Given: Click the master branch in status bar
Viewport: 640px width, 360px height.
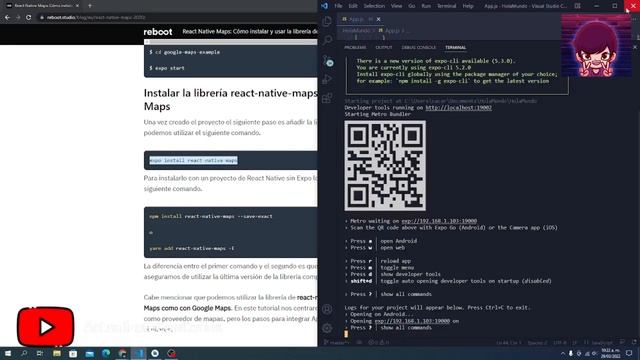Looking at the screenshot, I should [337, 343].
